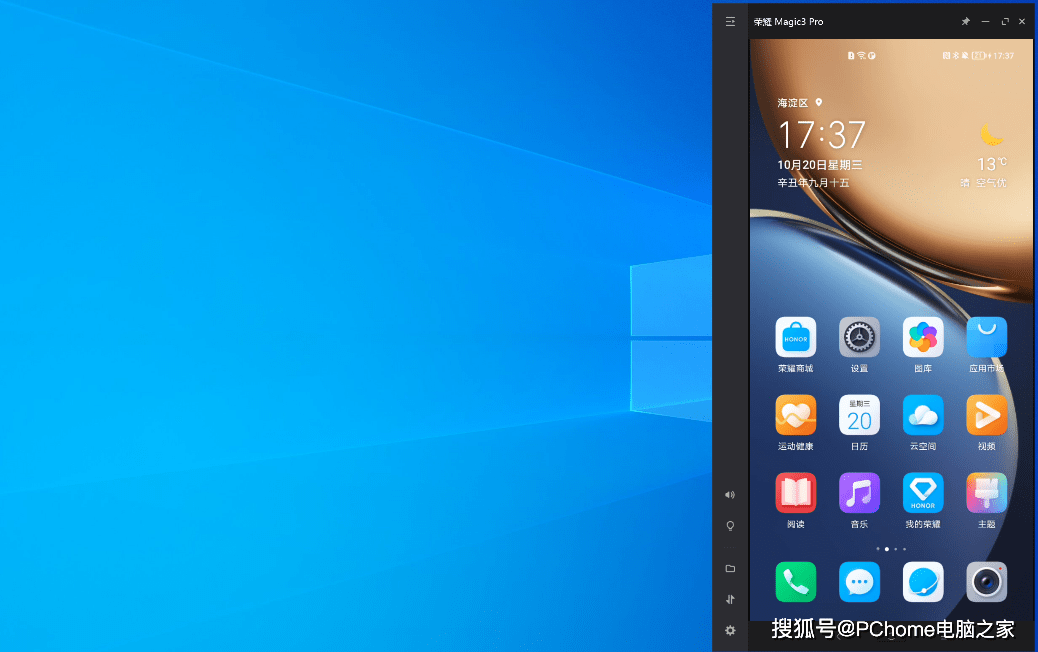Tap the battery indicator in the phone status bar
Screen dimensions: 1038x652
[979, 56]
